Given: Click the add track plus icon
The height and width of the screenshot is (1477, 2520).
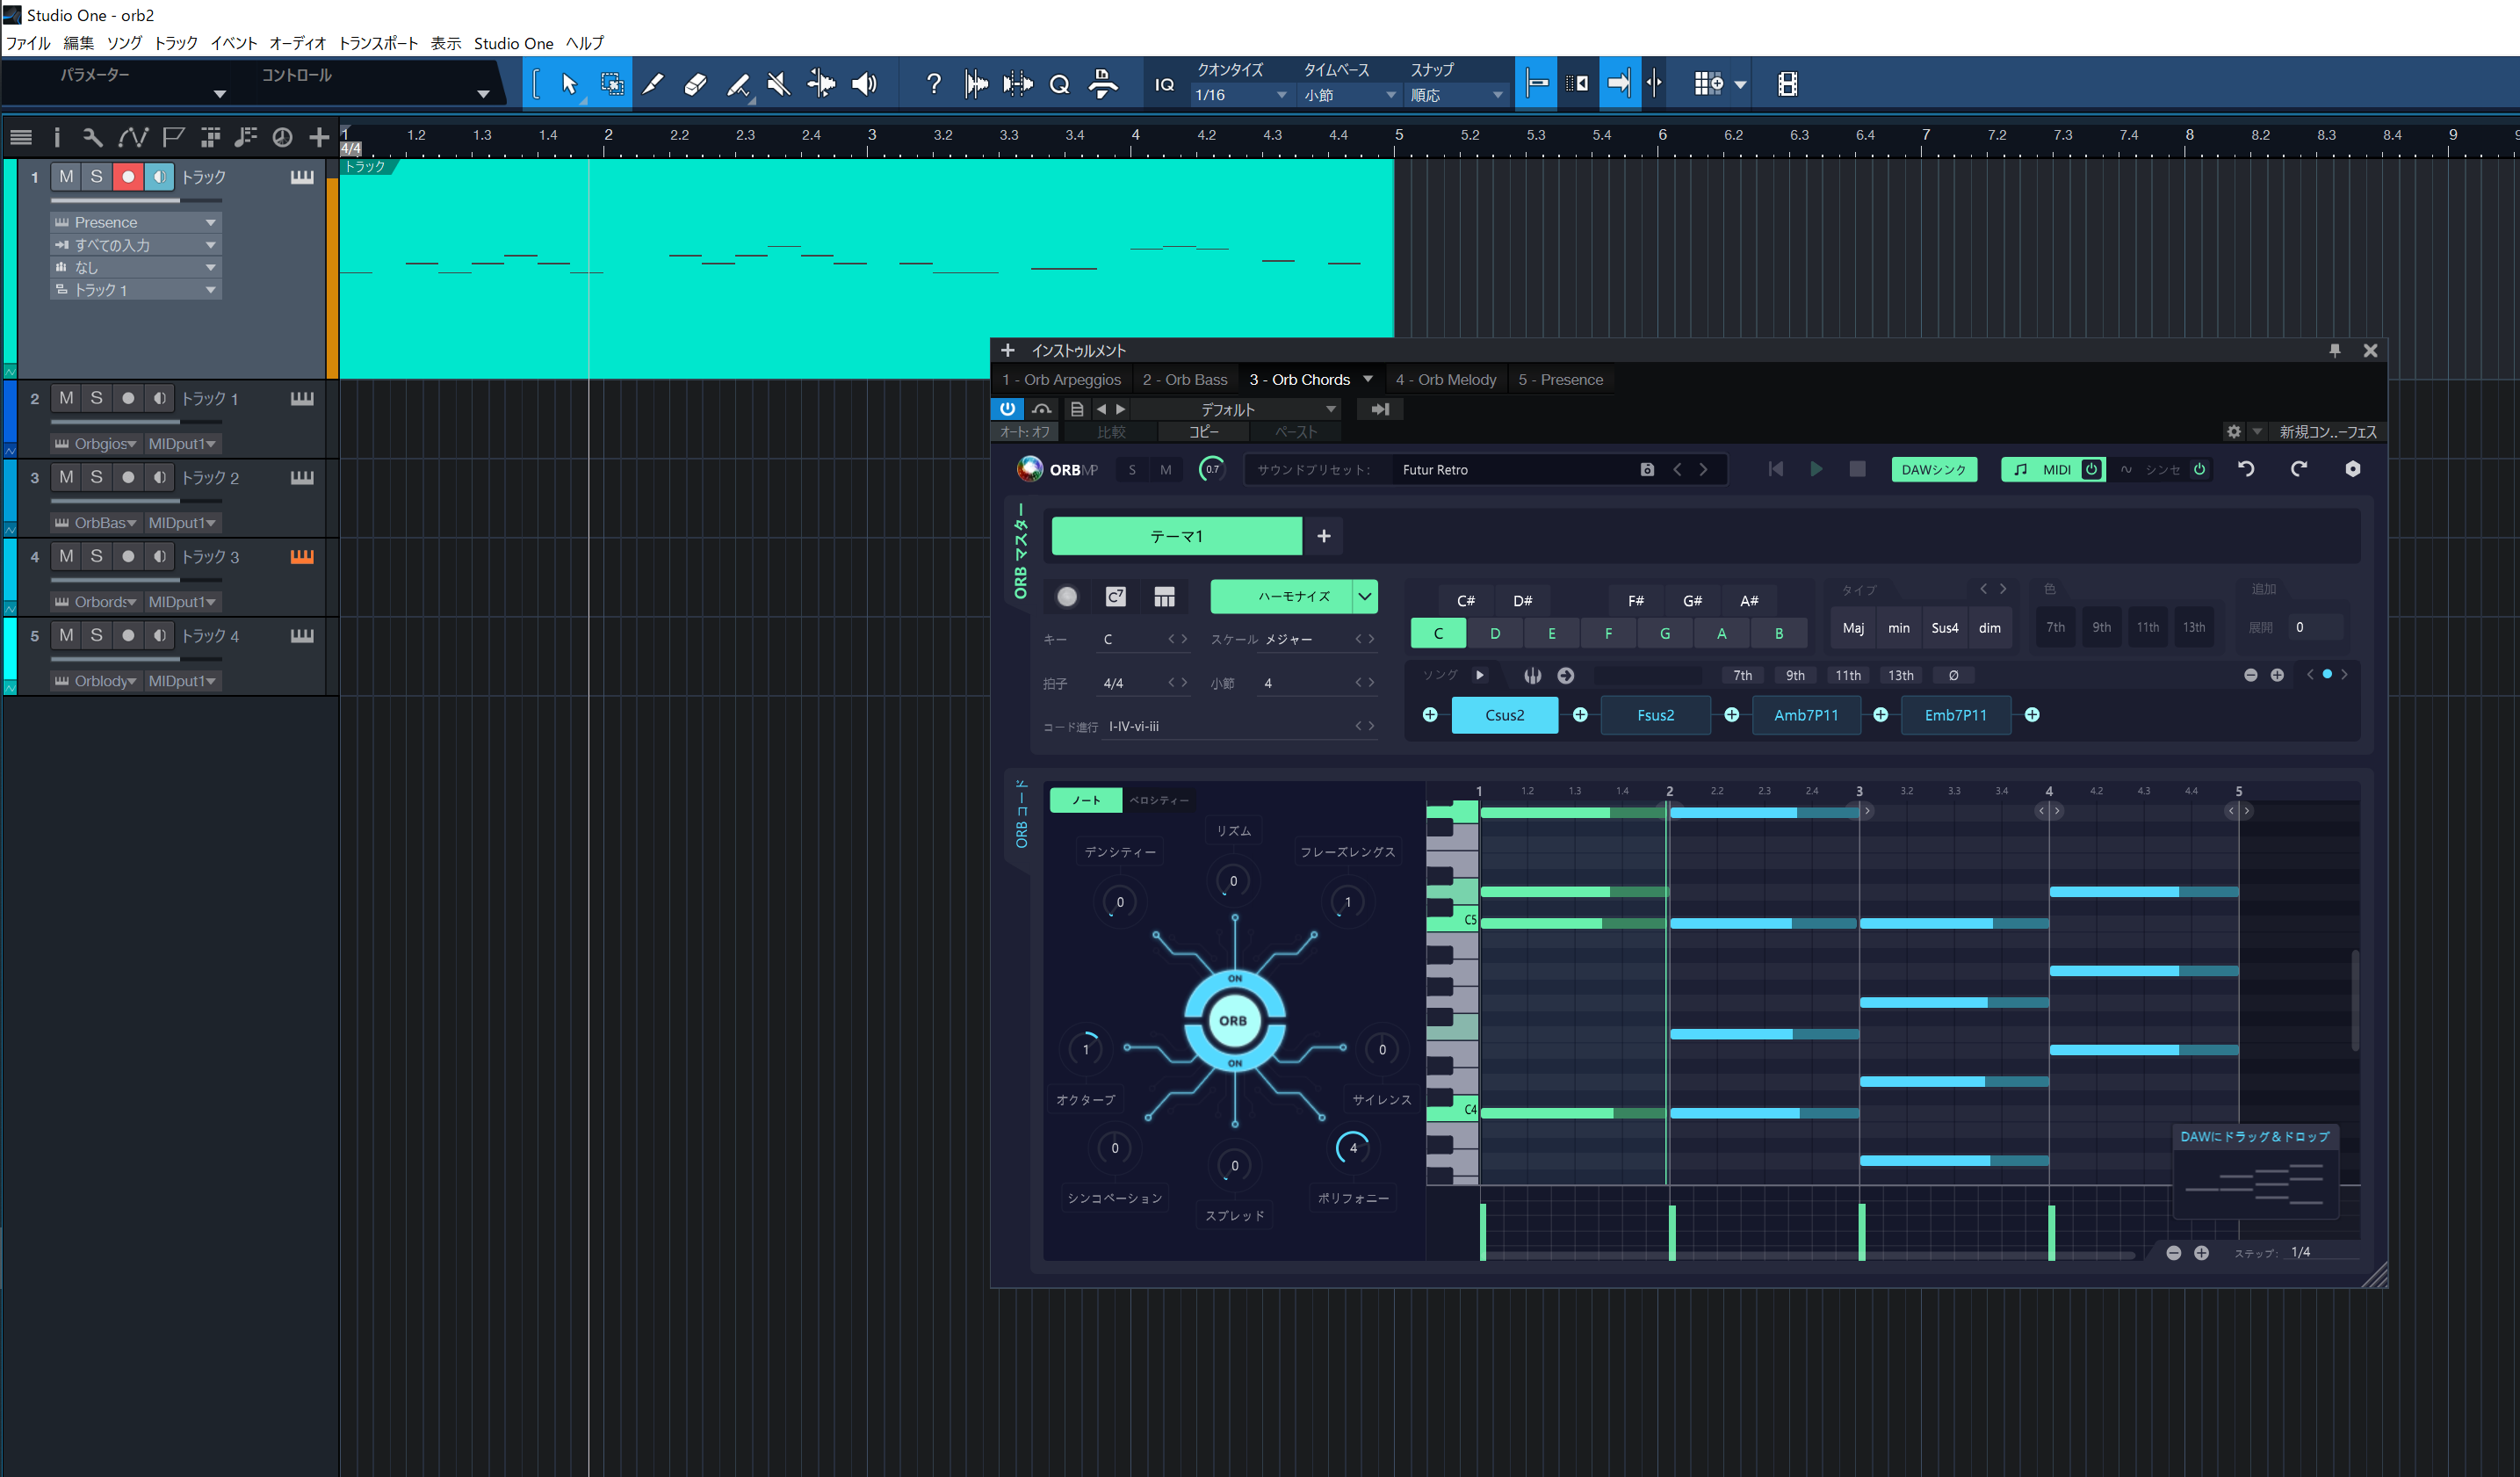Looking at the screenshot, I should tap(319, 137).
